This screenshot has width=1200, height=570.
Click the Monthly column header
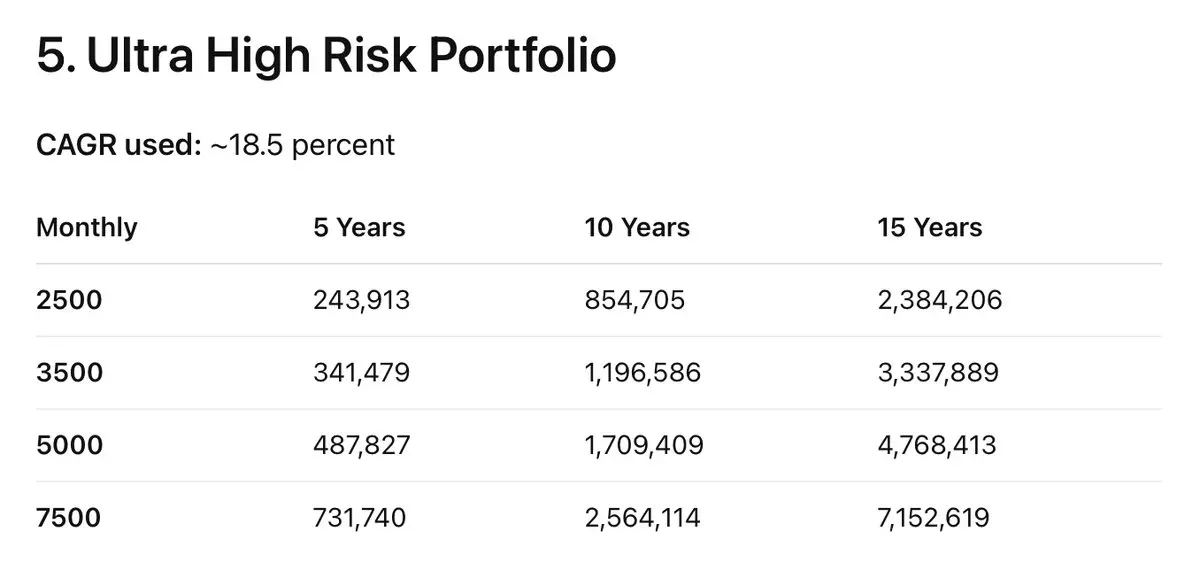pos(86,228)
